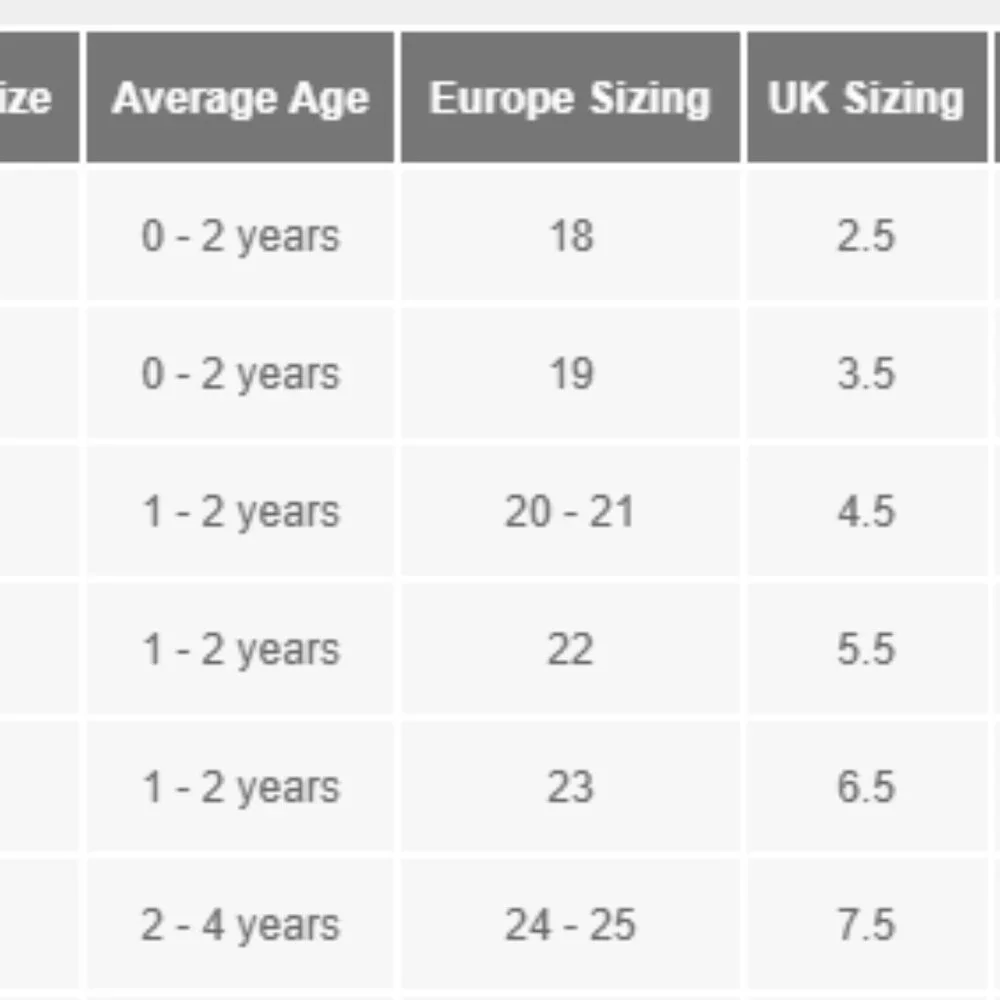Image resolution: width=1000 pixels, height=1000 pixels.
Task: Click the Average Age column header
Action: [x=241, y=98]
